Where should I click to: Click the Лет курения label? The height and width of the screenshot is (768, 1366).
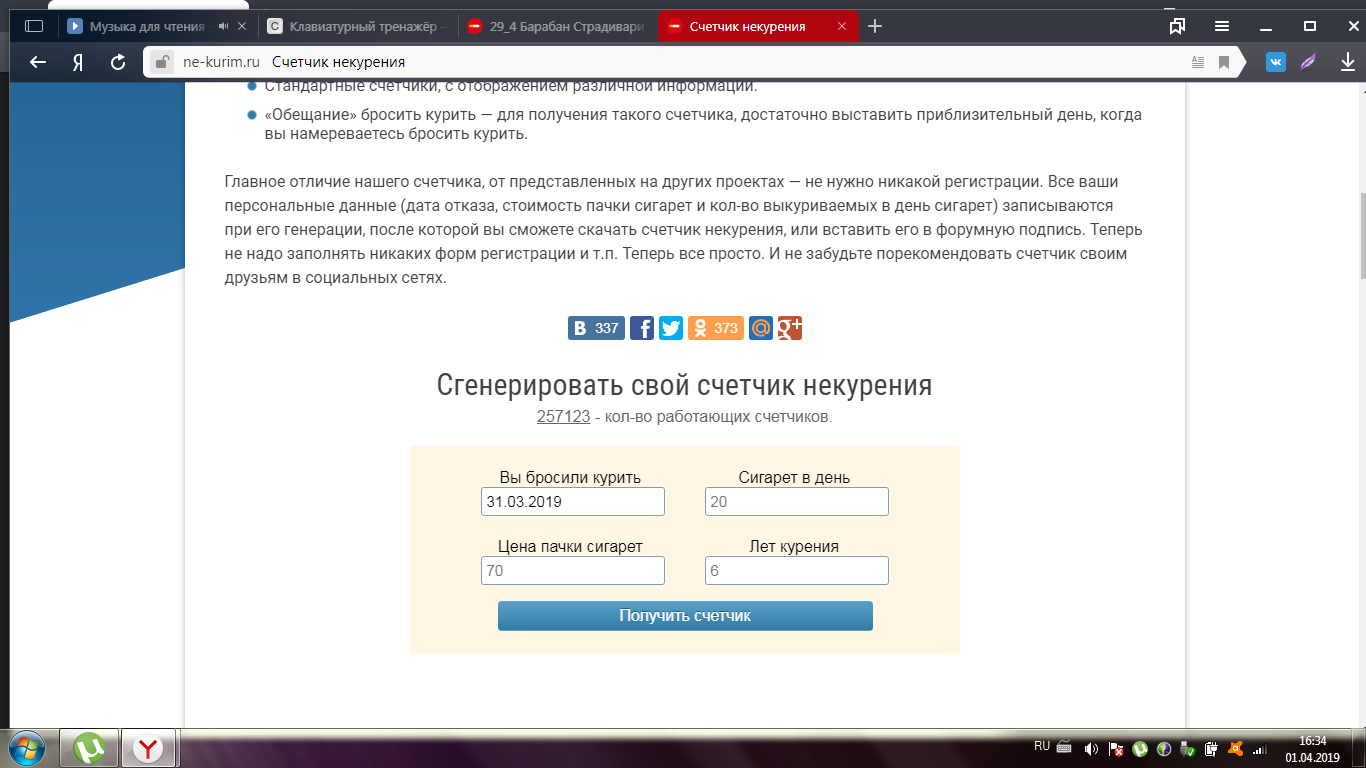click(x=794, y=547)
